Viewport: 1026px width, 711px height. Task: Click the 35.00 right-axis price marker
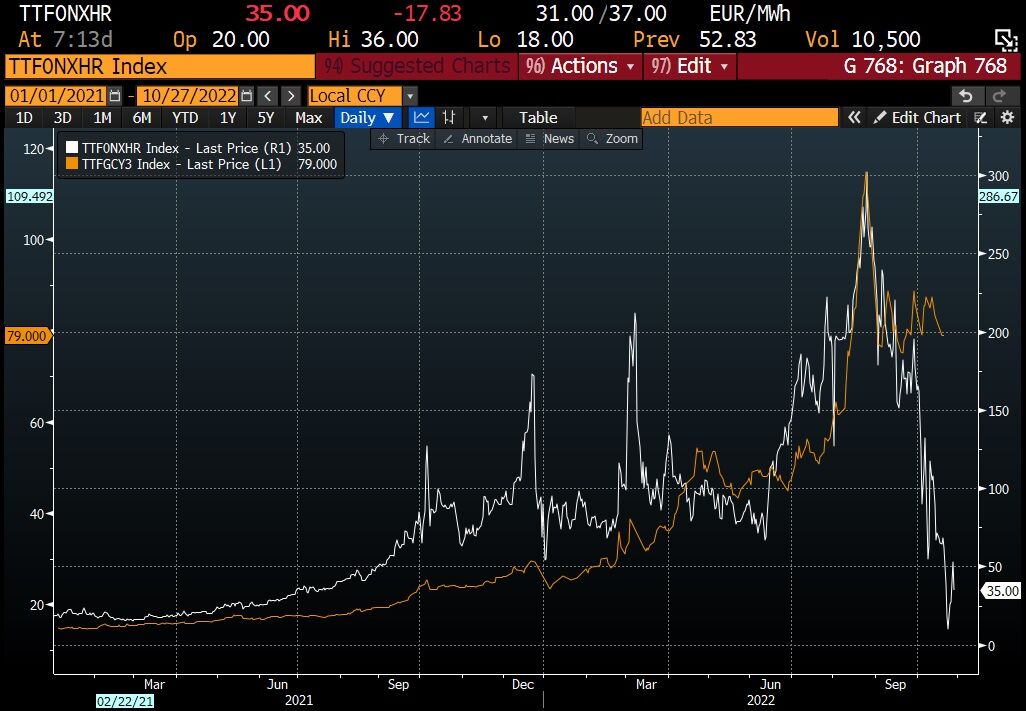coord(1002,591)
